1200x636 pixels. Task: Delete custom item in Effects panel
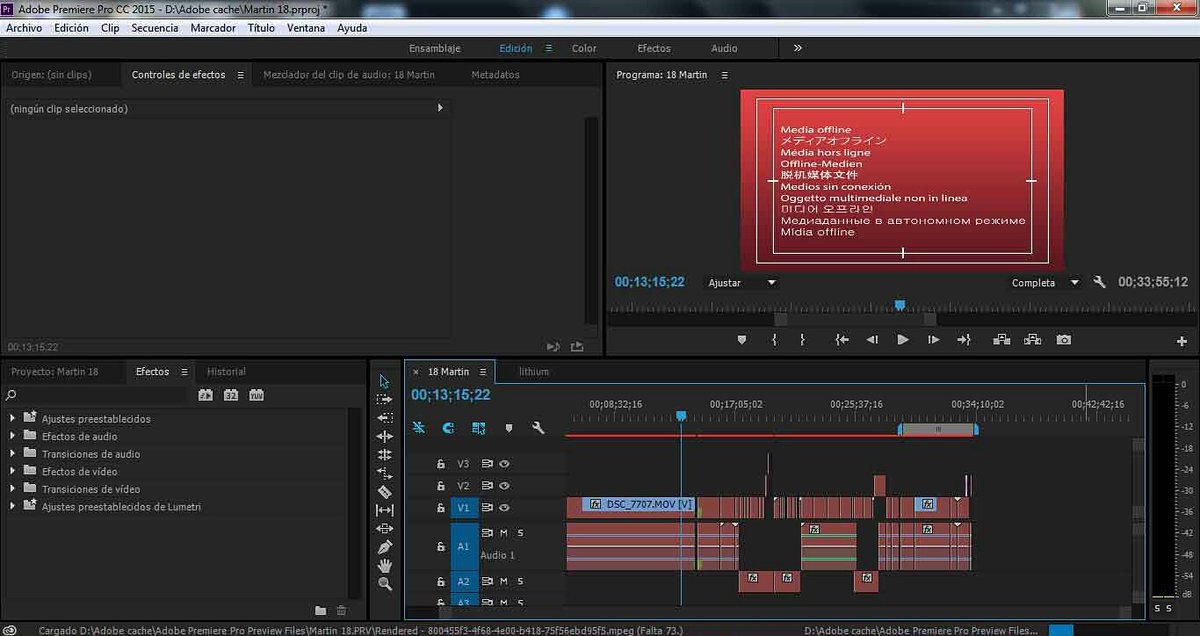click(x=341, y=611)
